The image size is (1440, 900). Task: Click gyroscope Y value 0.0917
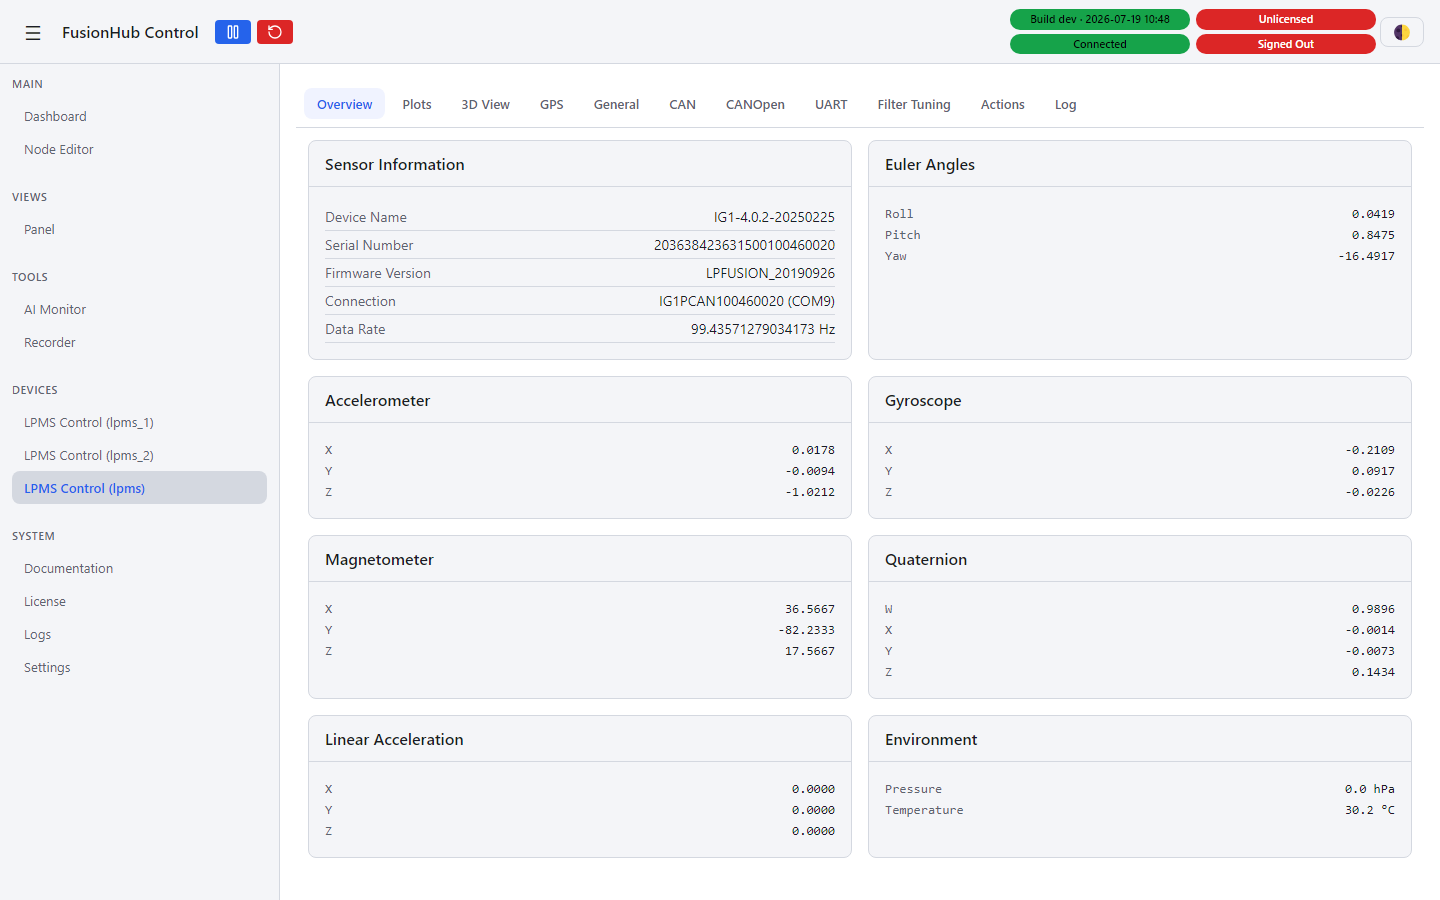[1373, 471]
